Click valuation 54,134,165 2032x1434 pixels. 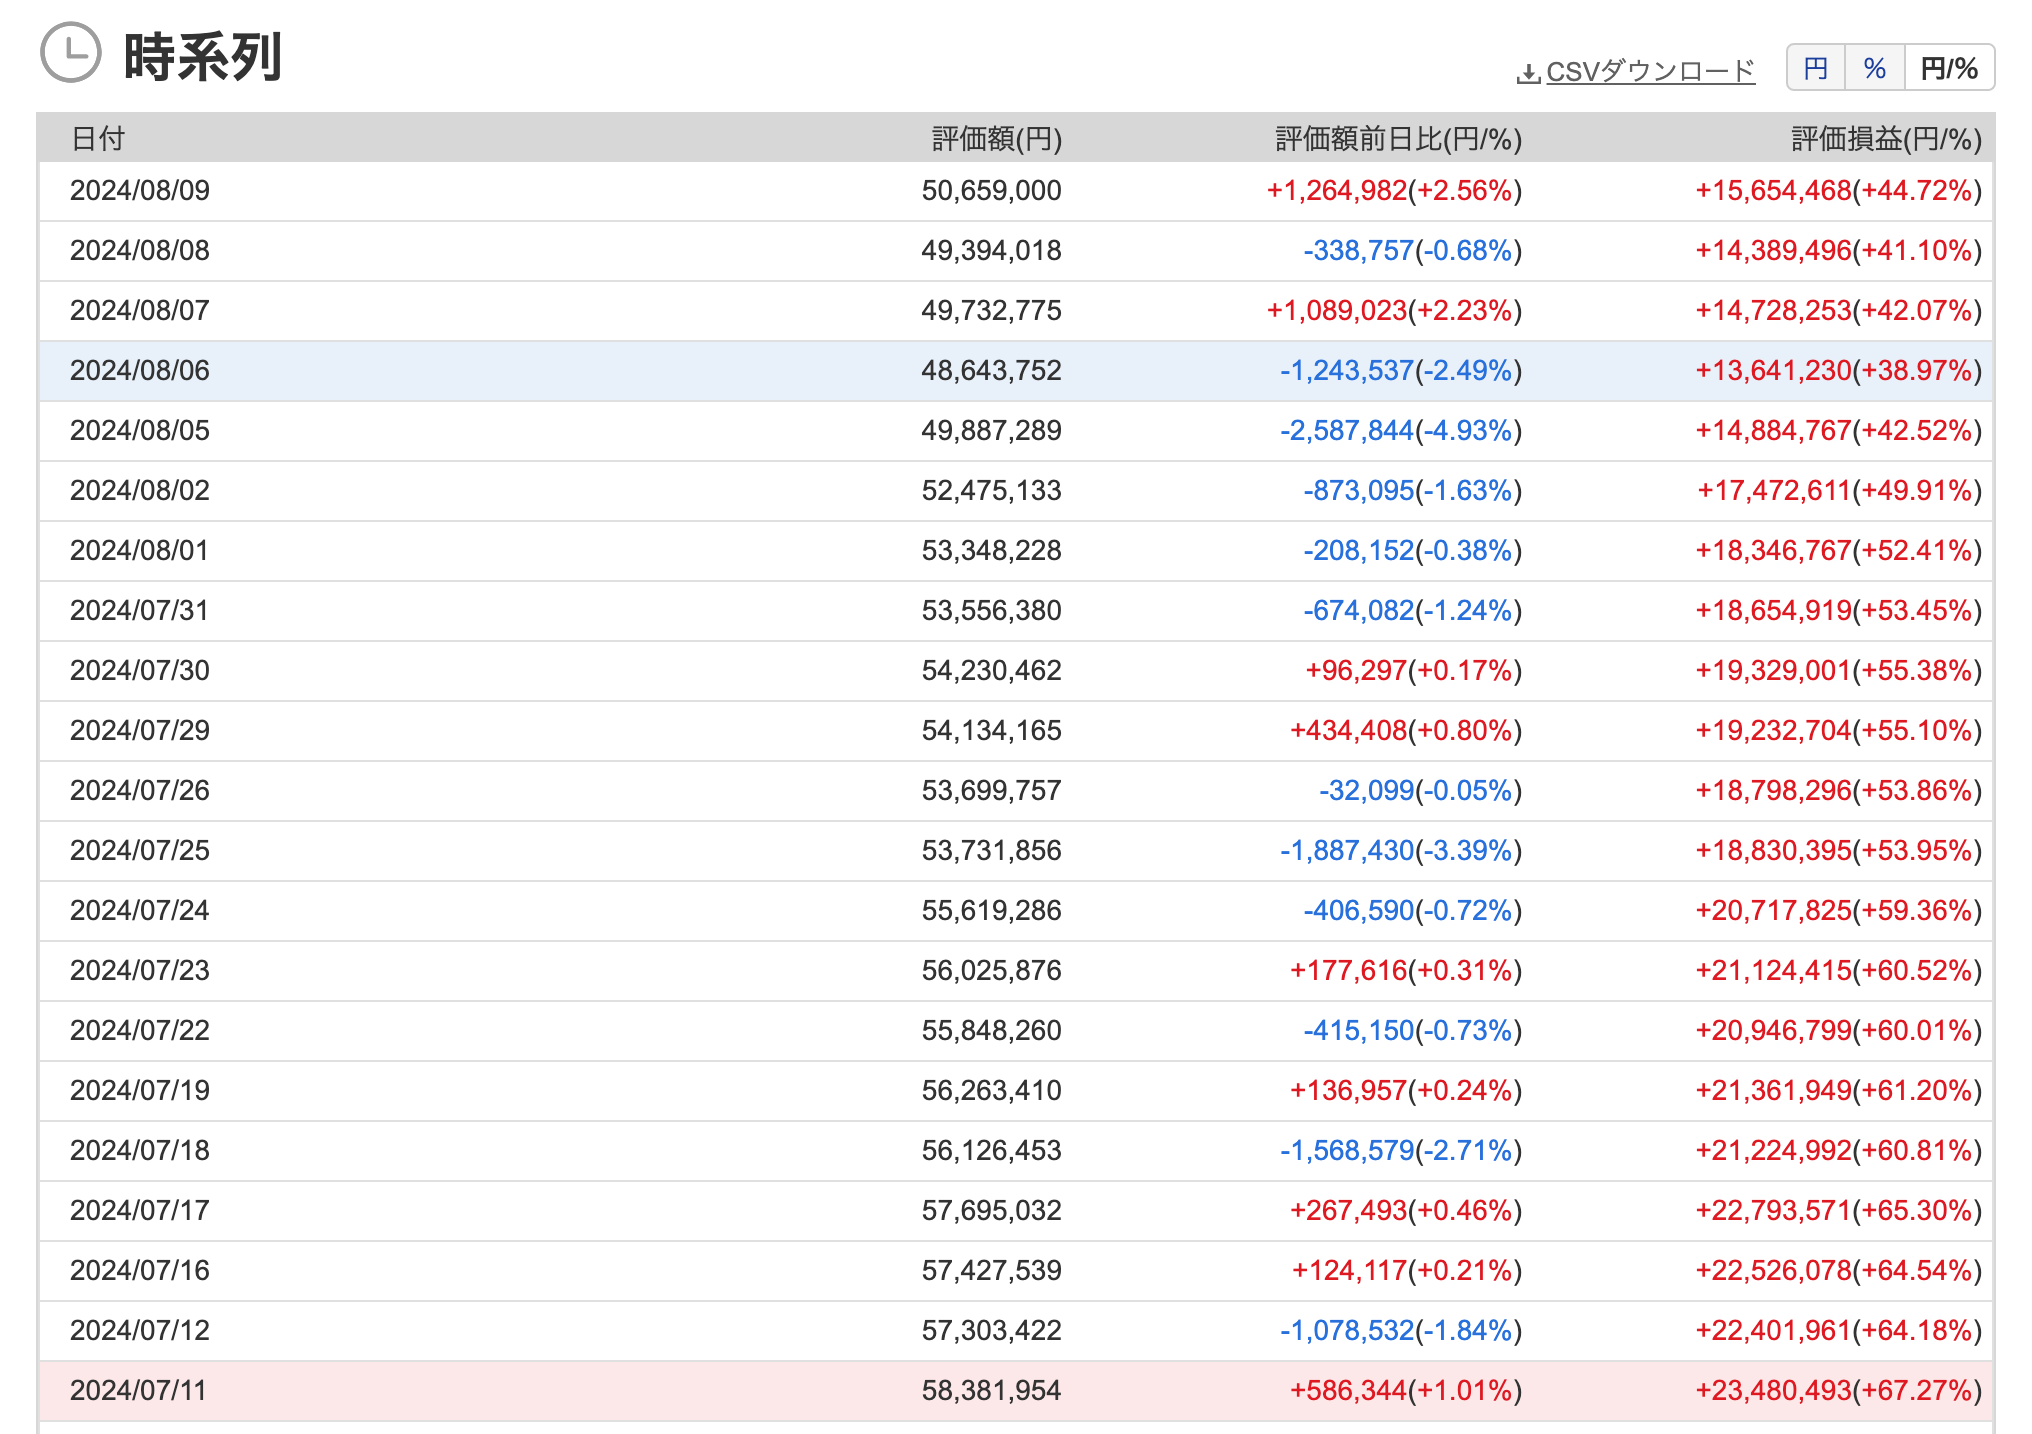coord(991,730)
